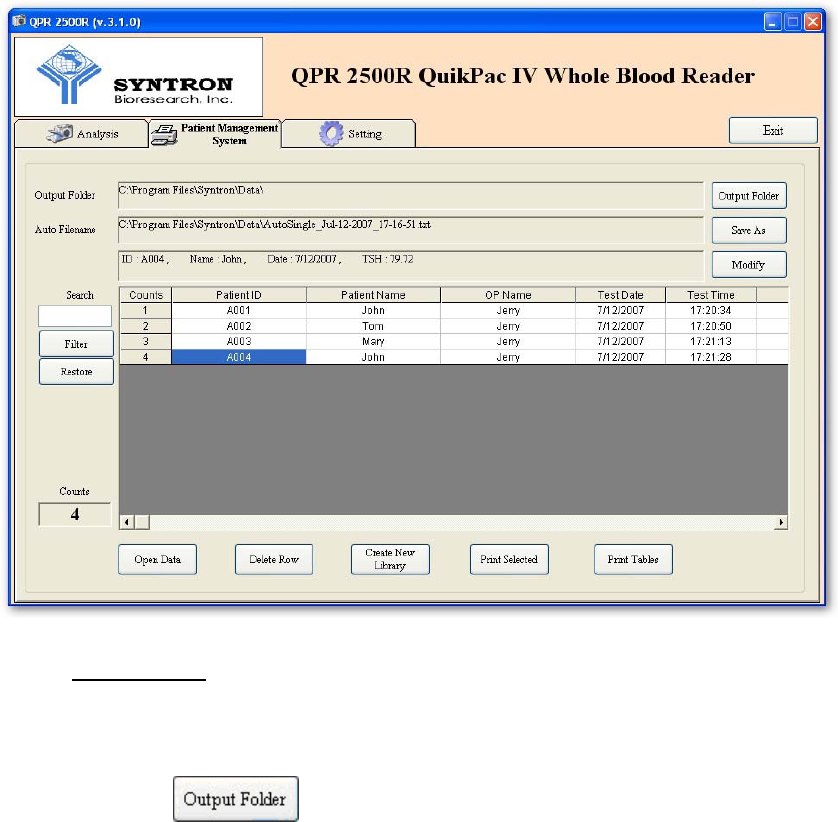Click the Counts column header
This screenshot has height=822, width=838.
pyautogui.click(x=145, y=295)
